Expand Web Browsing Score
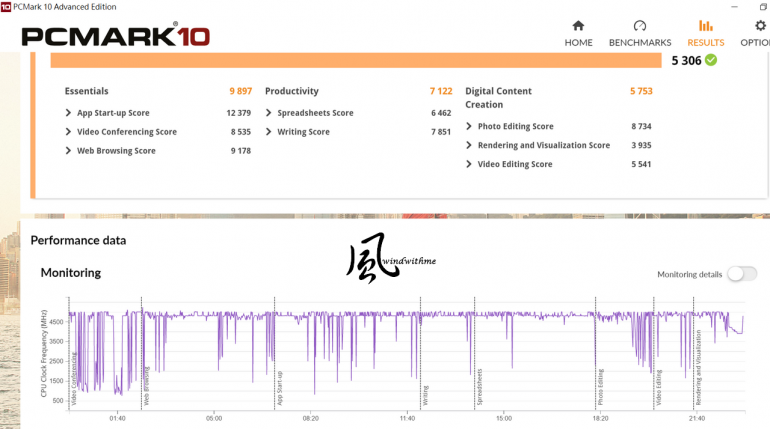The width and height of the screenshot is (770, 429). tap(68, 151)
